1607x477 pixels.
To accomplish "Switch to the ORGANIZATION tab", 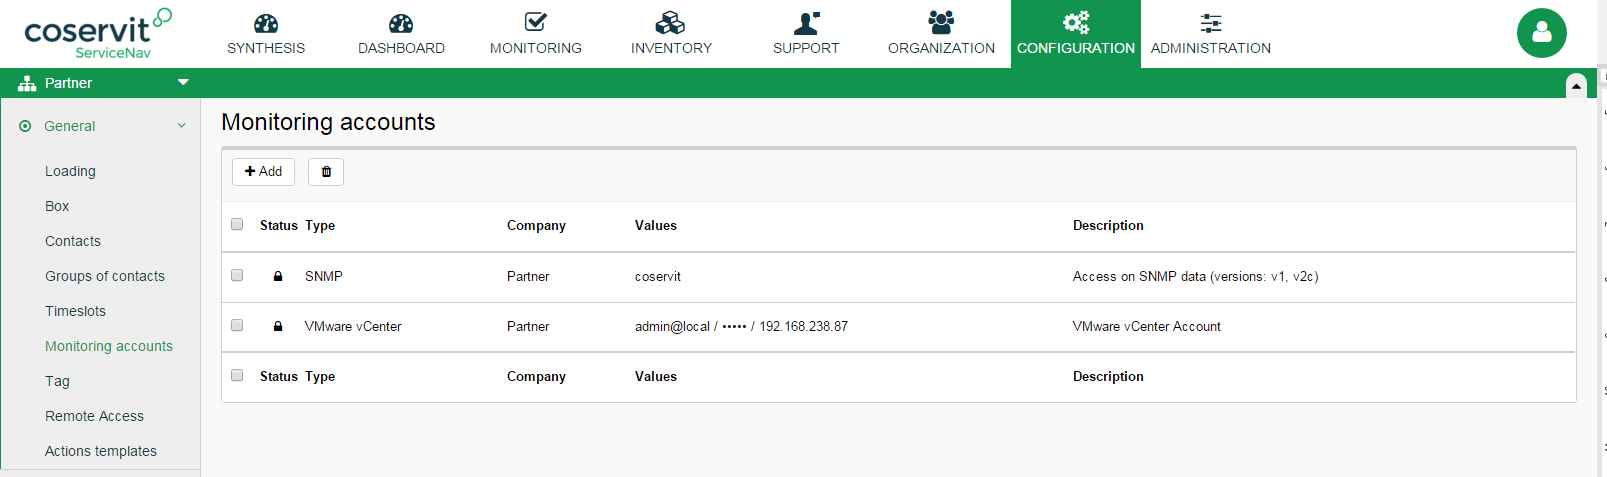I will tap(941, 34).
